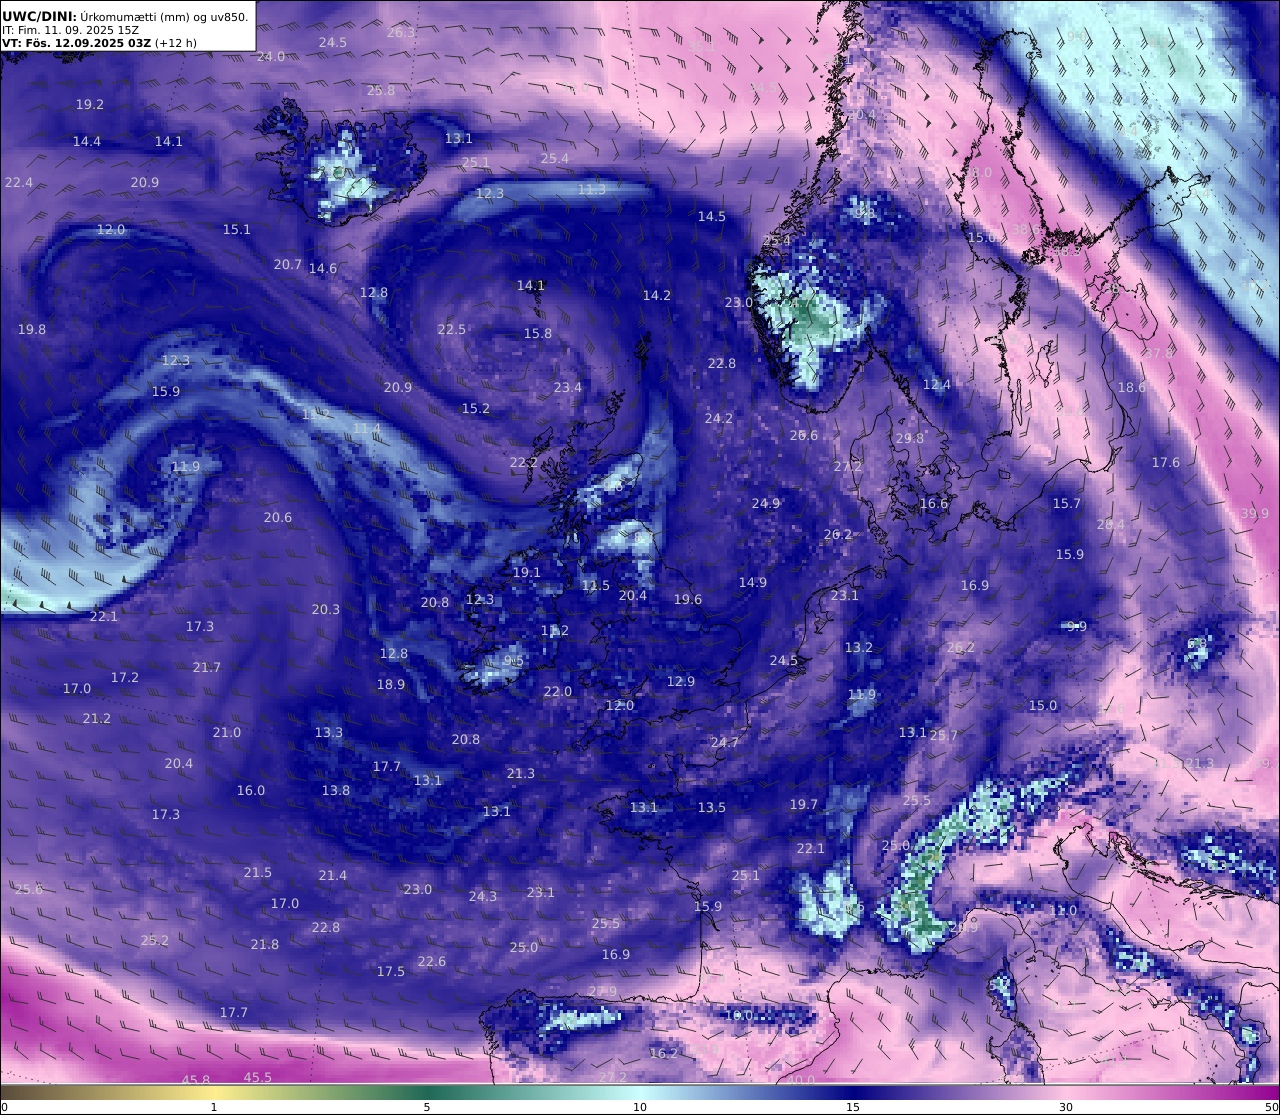This screenshot has height=1115, width=1280.
Task: Click the 14.2 value label
Action: 657,296
